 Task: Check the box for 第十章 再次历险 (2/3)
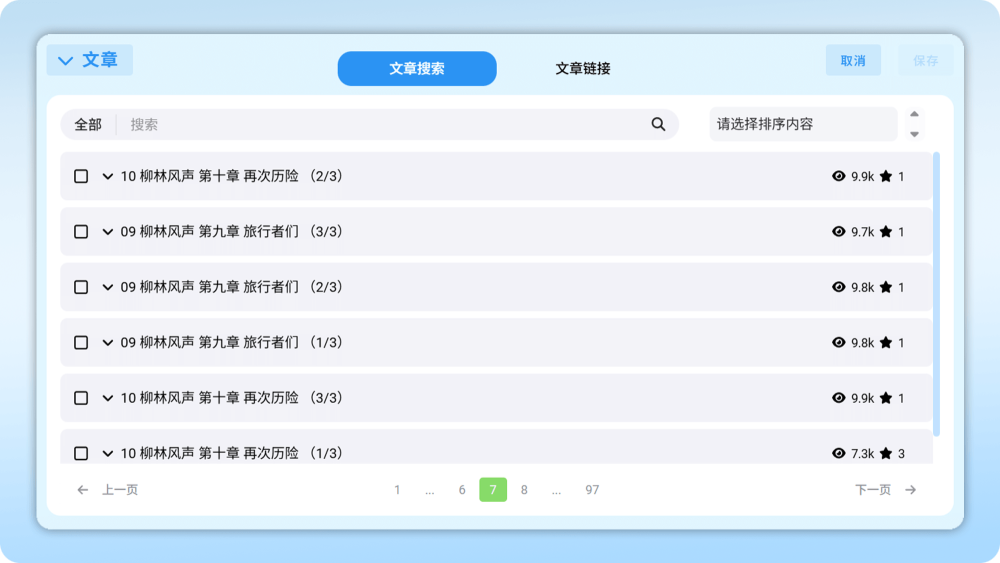point(81,176)
